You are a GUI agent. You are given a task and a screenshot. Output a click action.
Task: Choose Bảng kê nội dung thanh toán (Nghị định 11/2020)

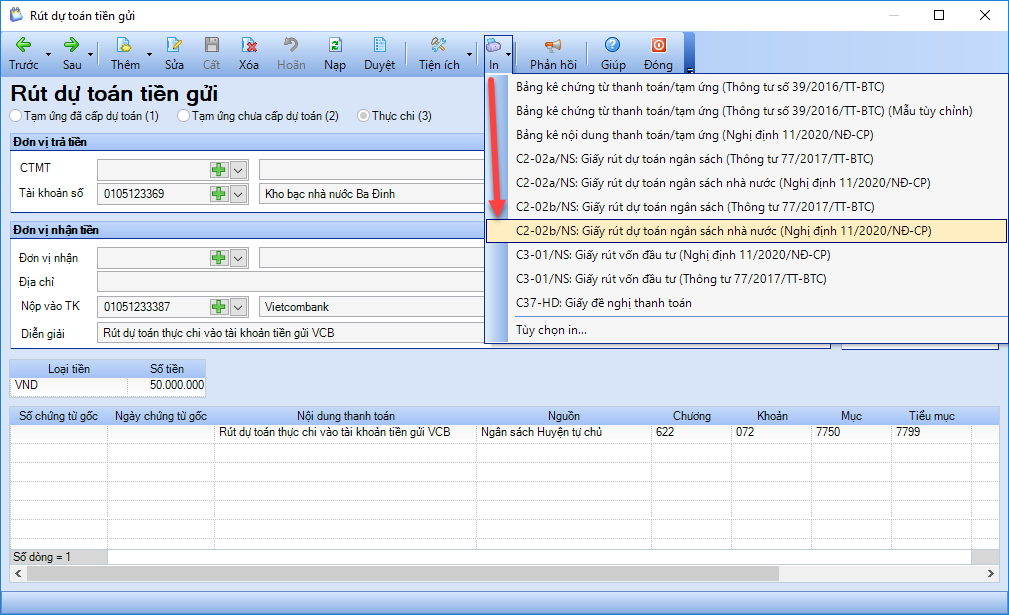coord(745,134)
